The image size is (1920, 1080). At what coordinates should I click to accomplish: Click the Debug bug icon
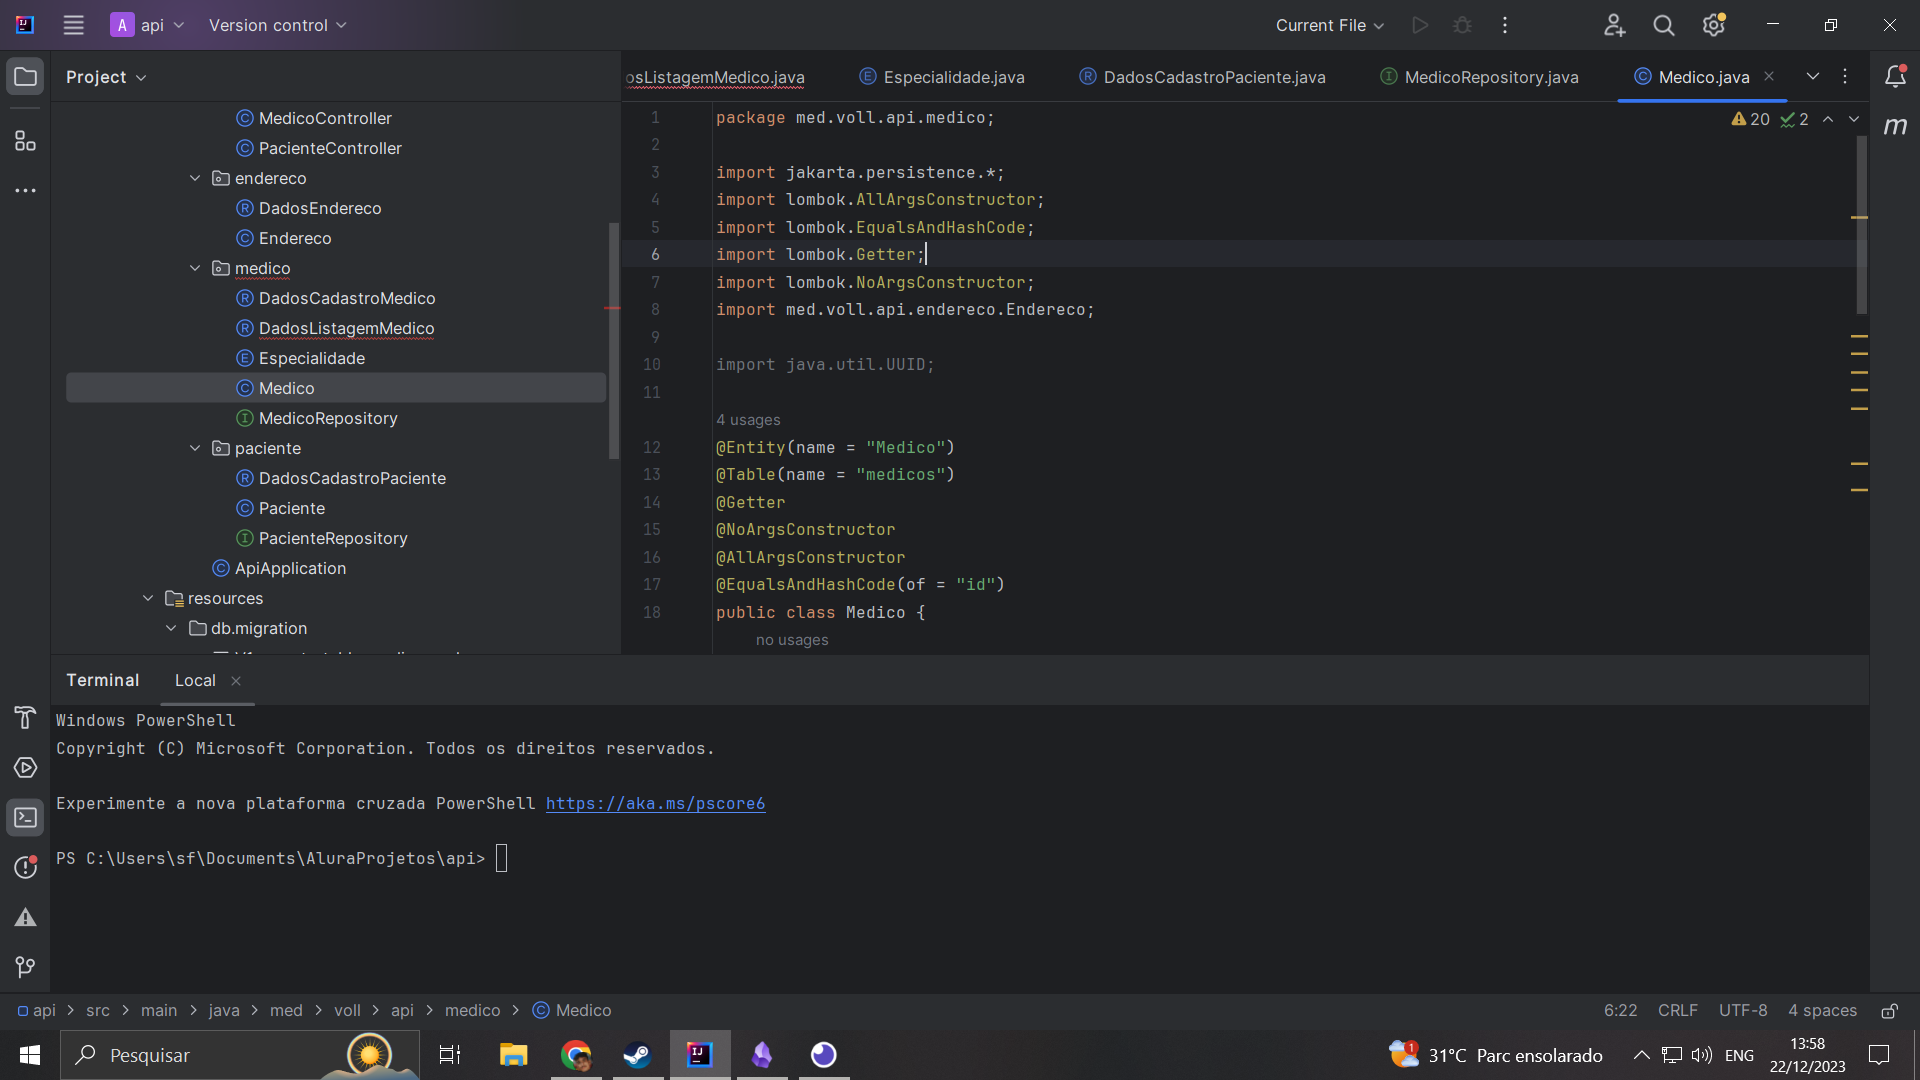click(x=1462, y=25)
